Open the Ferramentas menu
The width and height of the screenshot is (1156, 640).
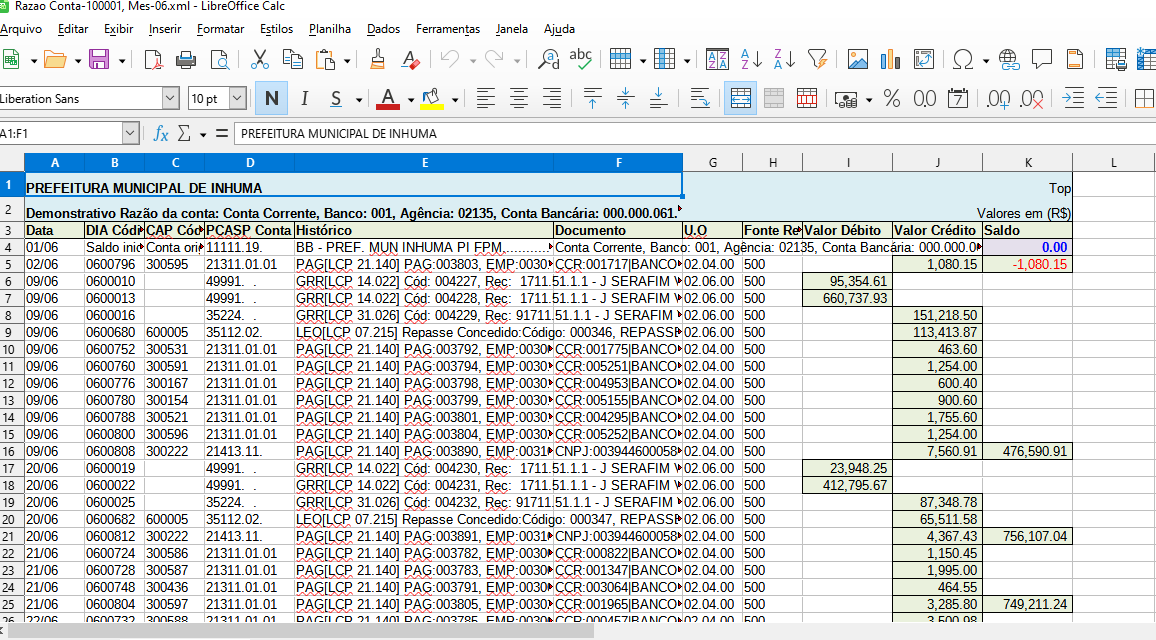(447, 29)
